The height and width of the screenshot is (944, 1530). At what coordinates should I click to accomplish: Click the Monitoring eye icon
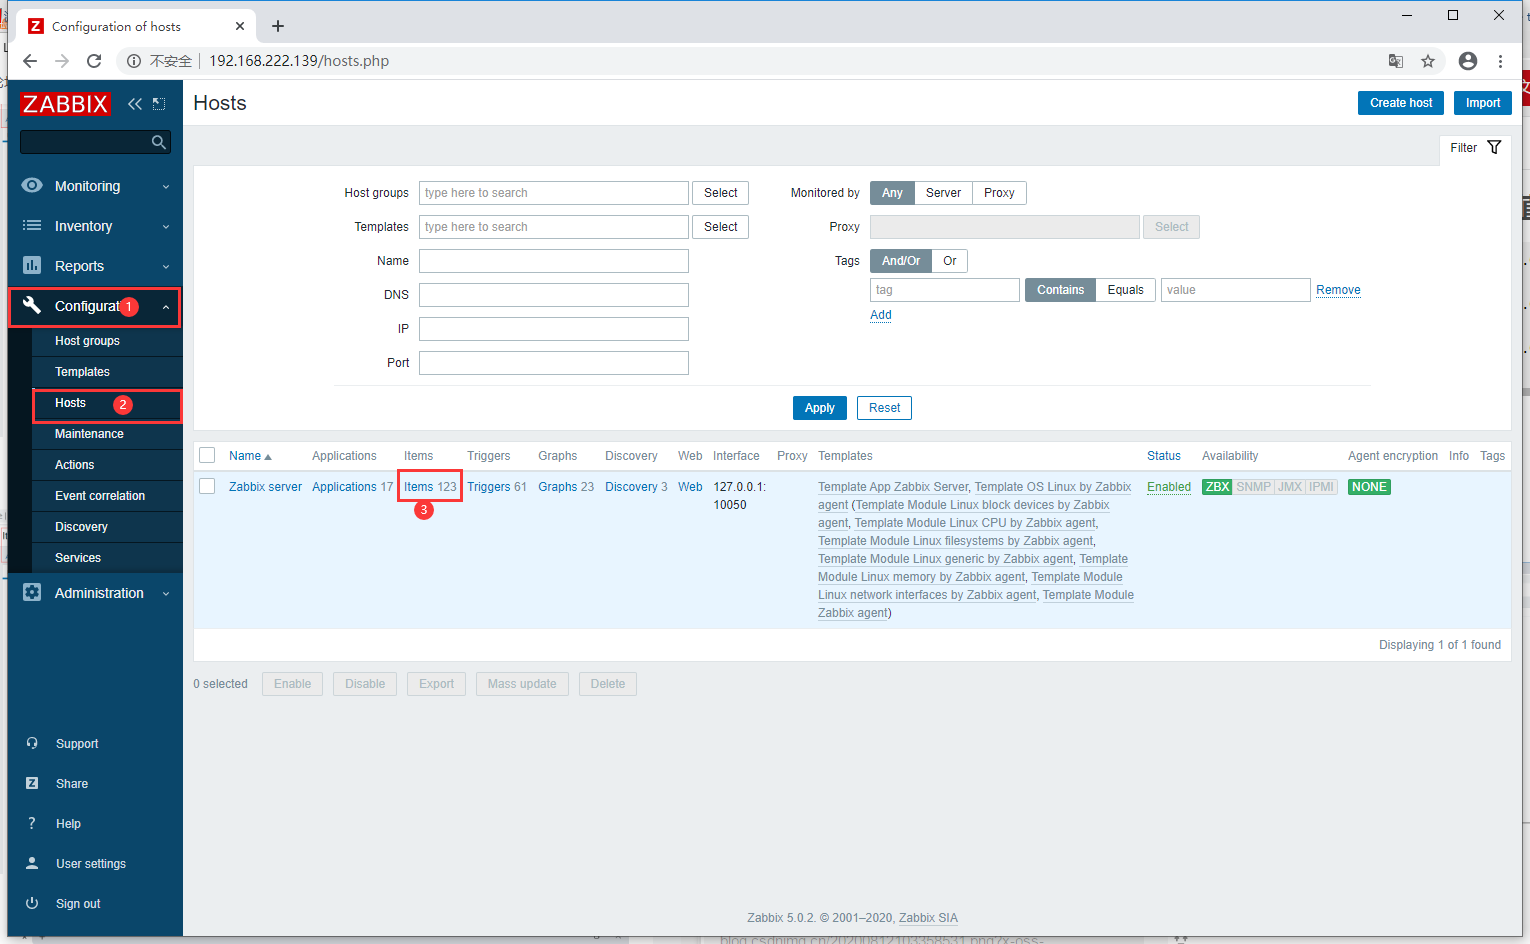[32, 185]
